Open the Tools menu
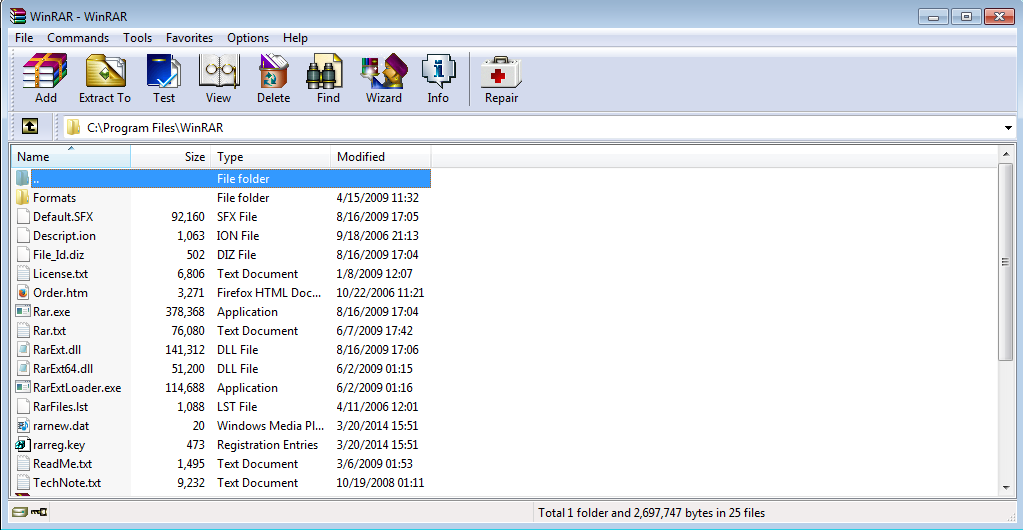 pyautogui.click(x=138, y=38)
